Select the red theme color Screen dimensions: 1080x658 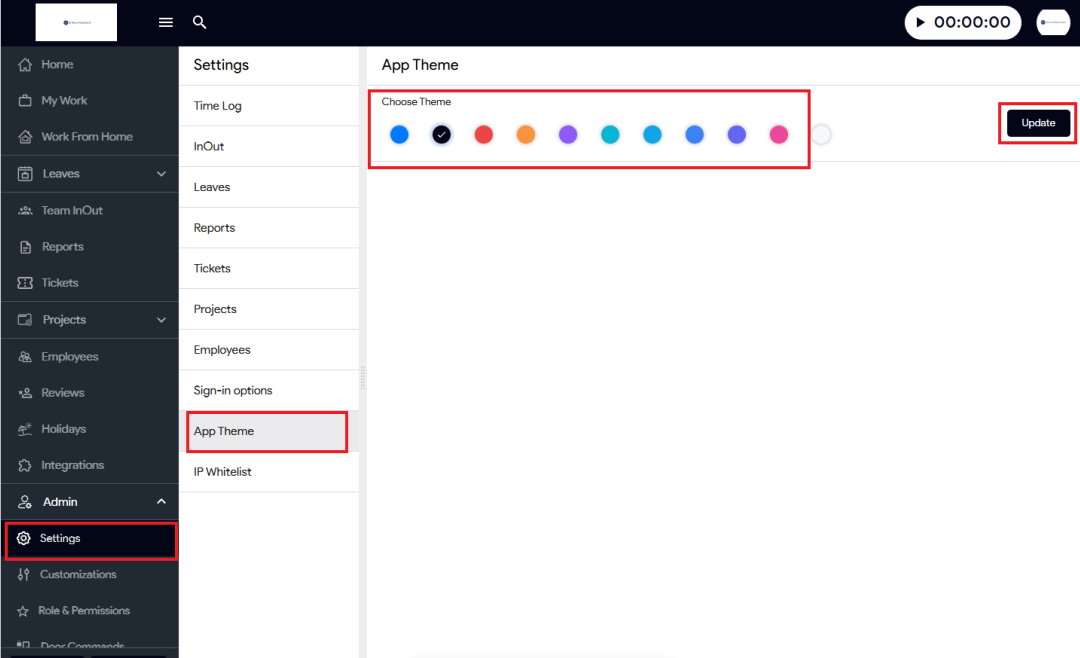(484, 134)
